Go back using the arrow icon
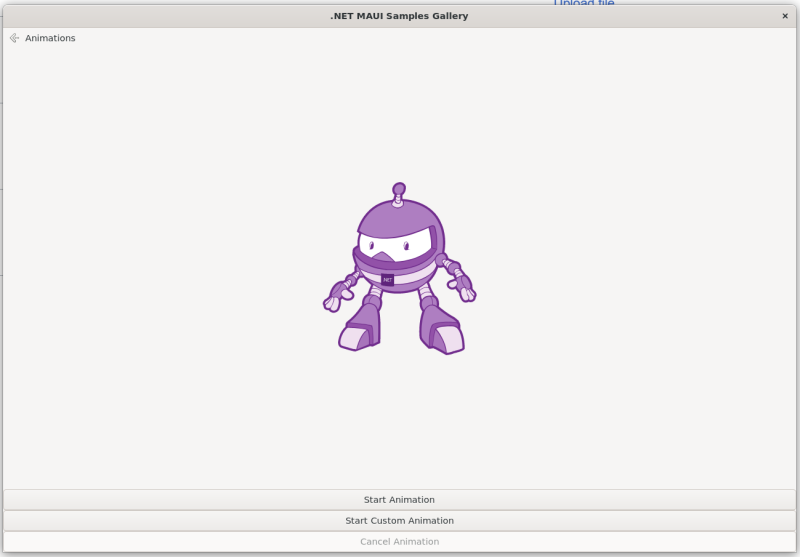Image resolution: width=800 pixels, height=557 pixels. pos(14,38)
